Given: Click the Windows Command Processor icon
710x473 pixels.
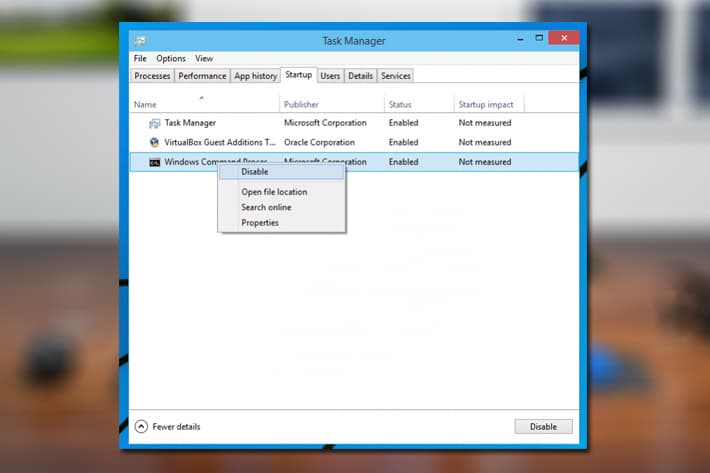Looking at the screenshot, I should [x=154, y=162].
